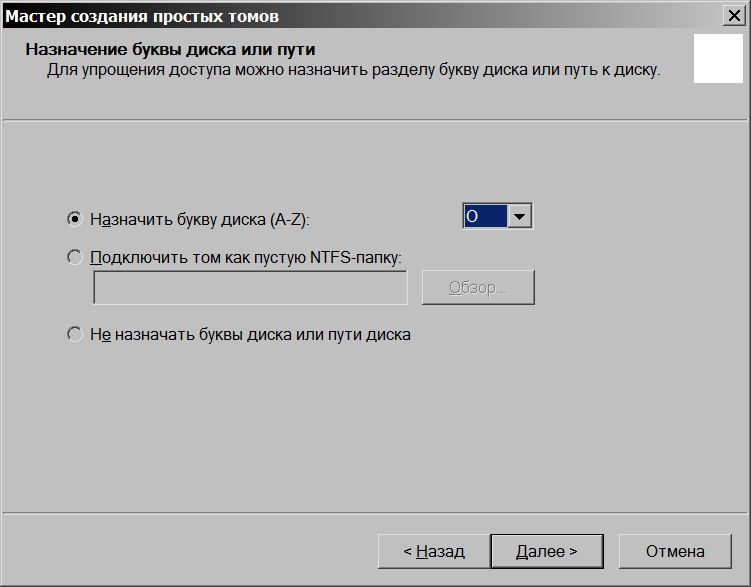751x587 pixels.
Task: Open the drive letter dropdown arrow
Action: tap(519, 216)
